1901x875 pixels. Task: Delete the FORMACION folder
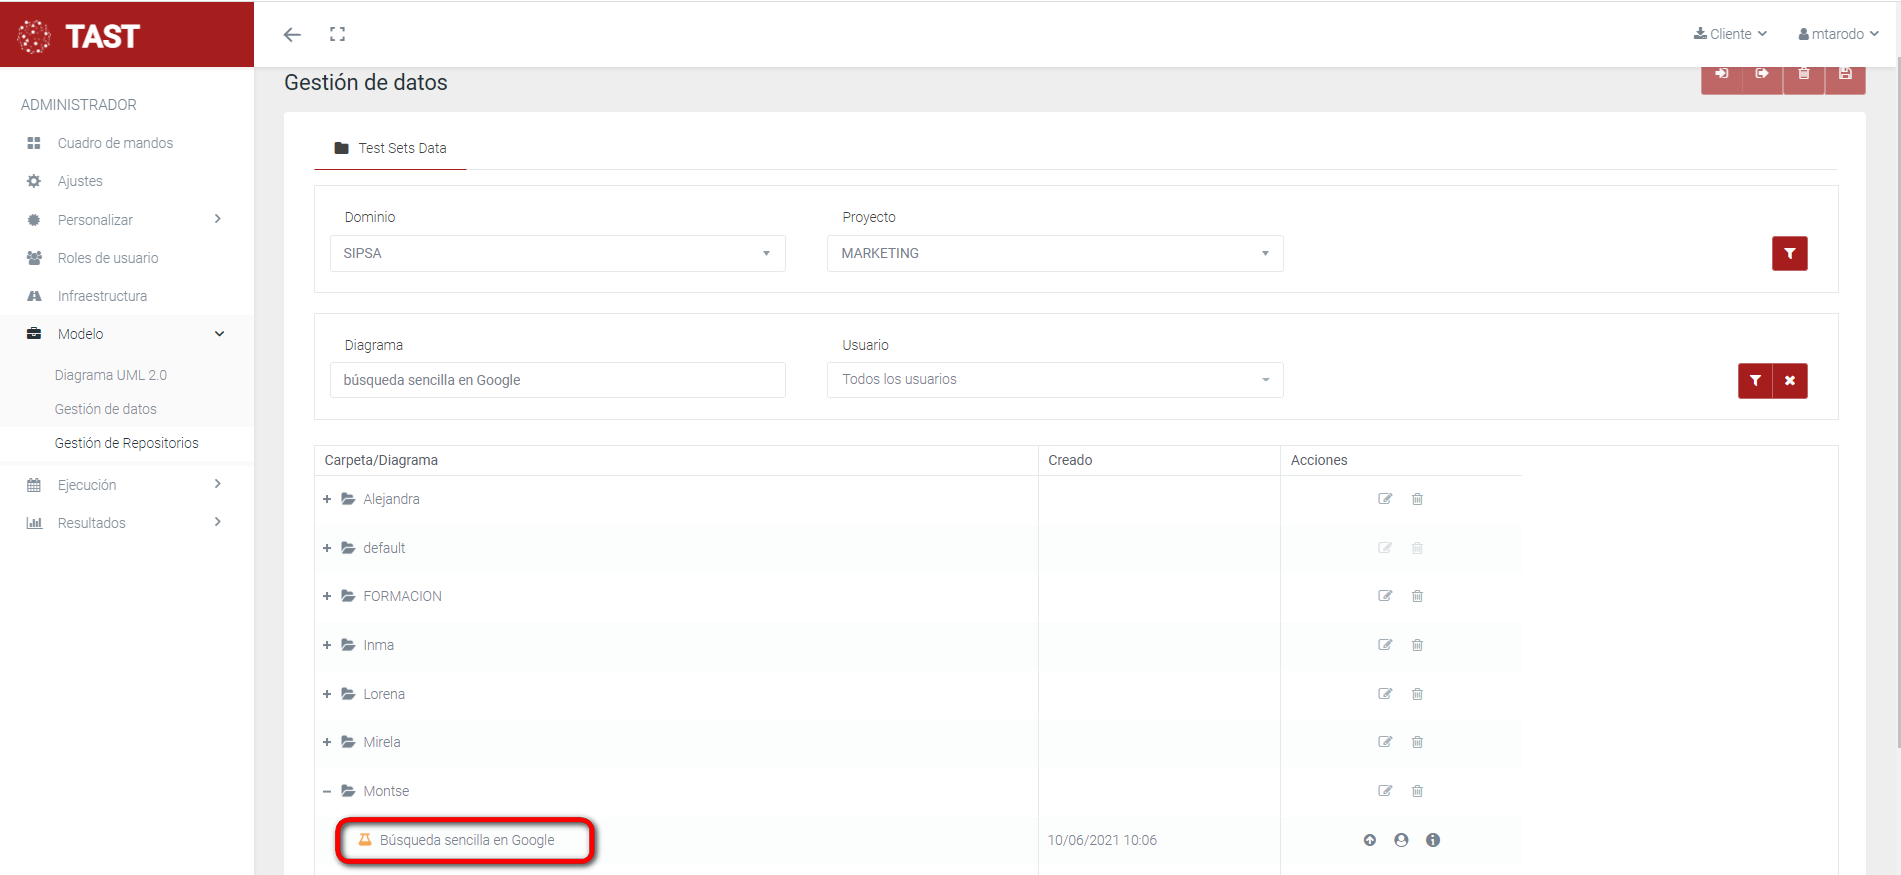point(1417,596)
